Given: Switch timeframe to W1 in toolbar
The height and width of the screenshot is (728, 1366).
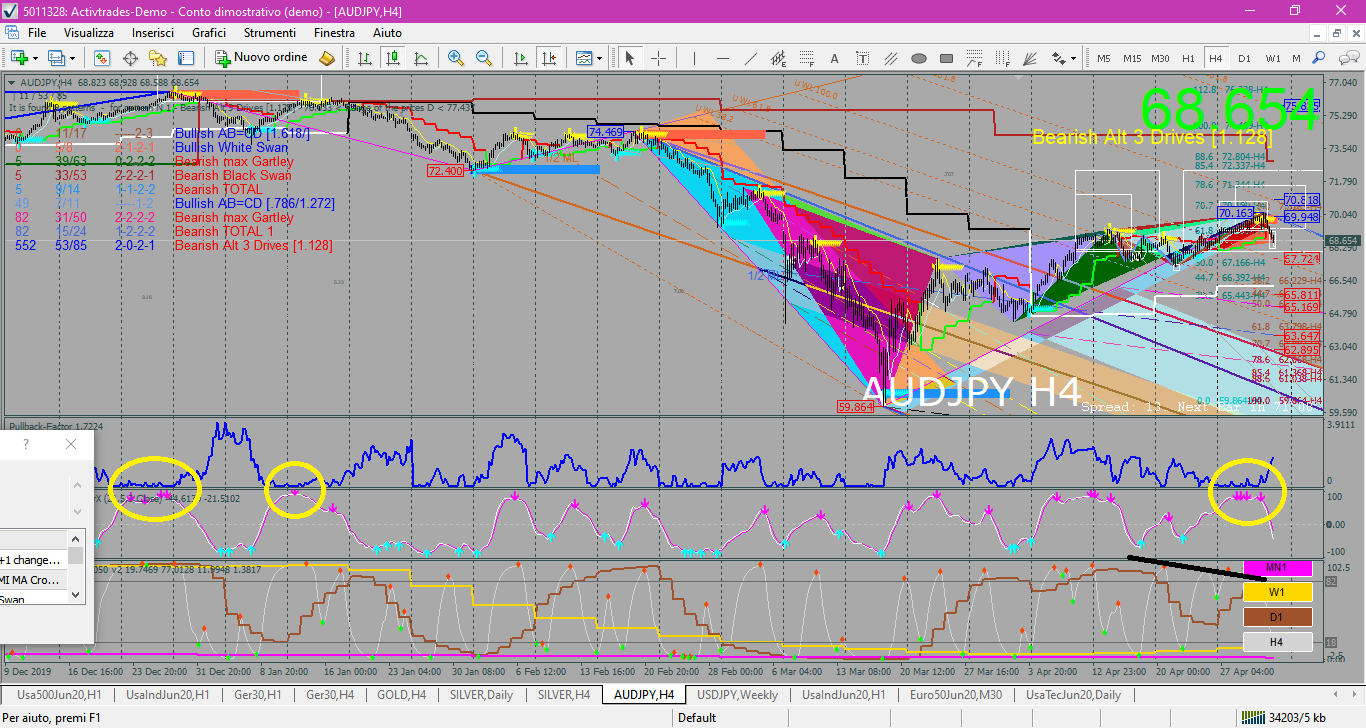Looking at the screenshot, I should click(x=1273, y=58).
